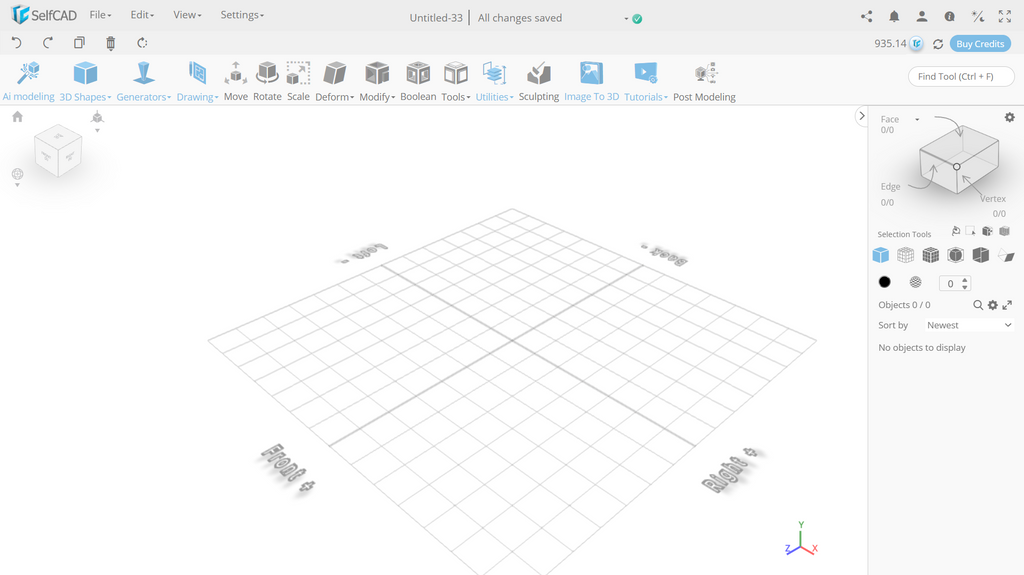Click the marquee selection tool icon

pyautogui.click(x=970, y=231)
